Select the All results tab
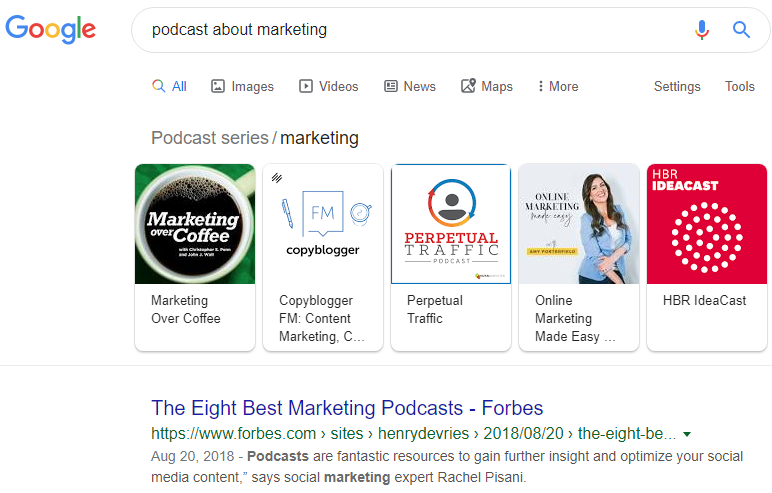This screenshot has height=493, width=772. coord(169,86)
